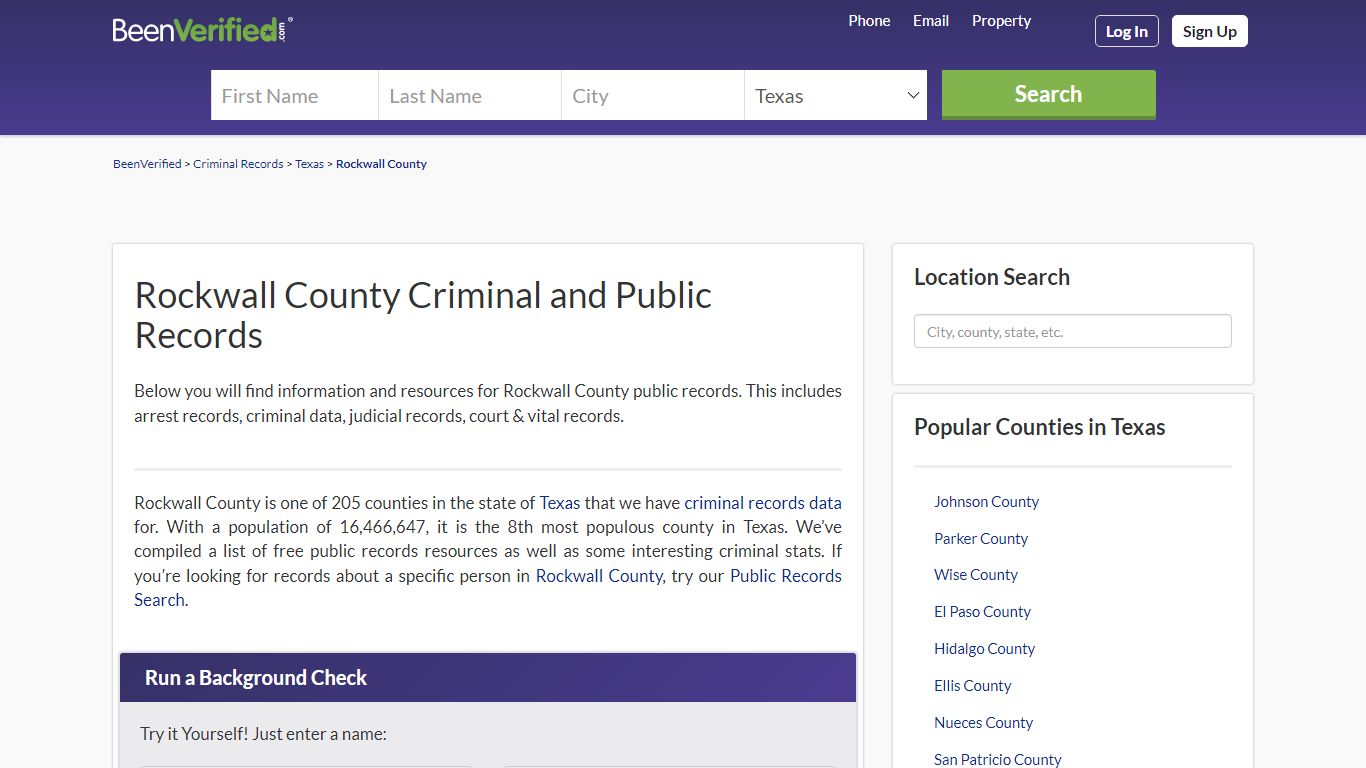Focus the City search field
Viewport: 1366px width, 768px height.
[x=653, y=95]
